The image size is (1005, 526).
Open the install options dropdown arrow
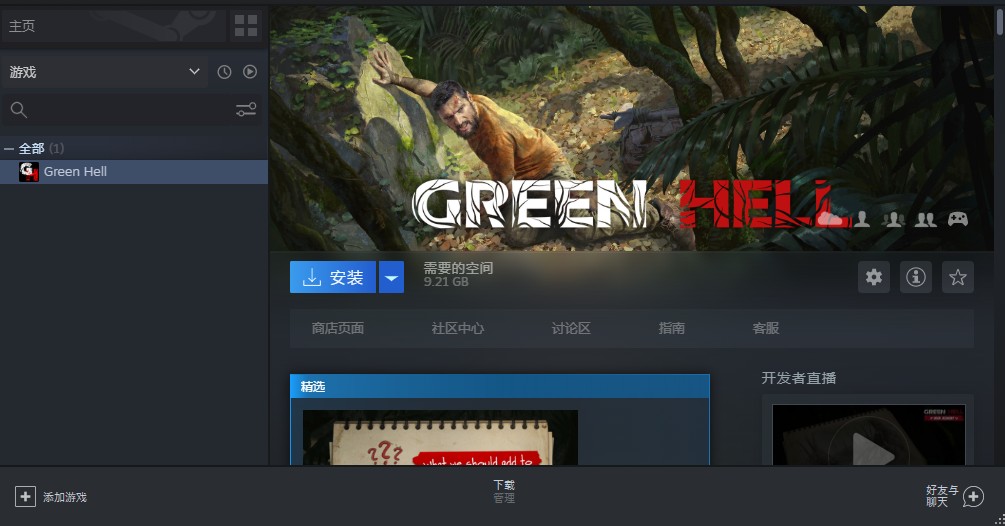392,277
